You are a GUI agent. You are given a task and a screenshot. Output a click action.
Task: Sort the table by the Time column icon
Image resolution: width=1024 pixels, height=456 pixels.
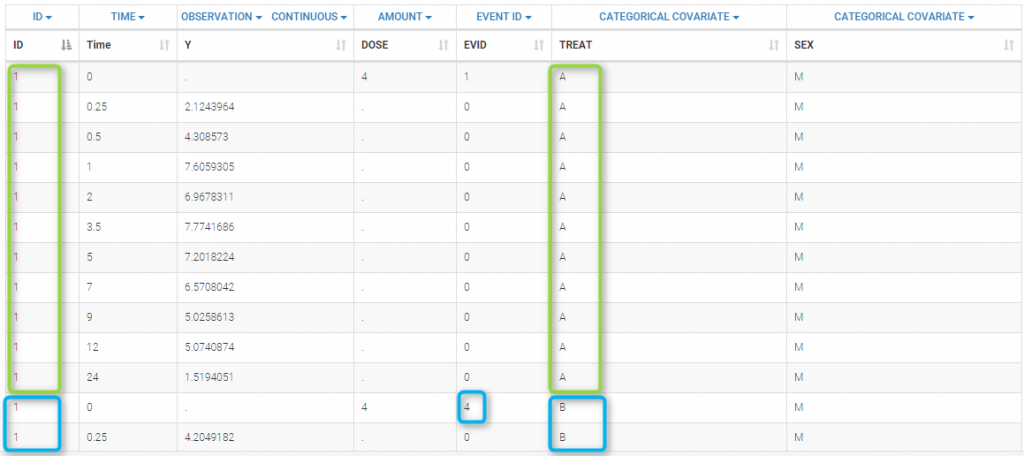click(x=164, y=45)
